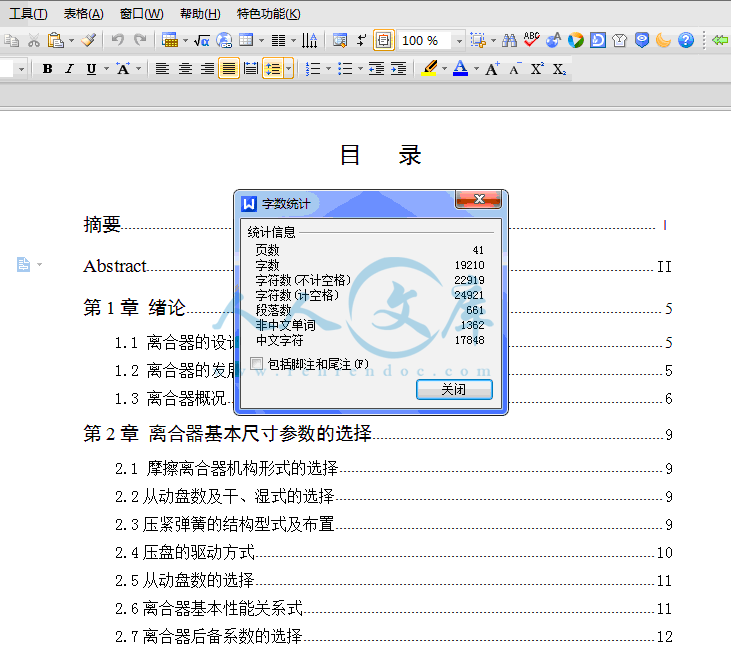Increase the font size with A+
The image size is (731, 656).
pyautogui.click(x=492, y=69)
